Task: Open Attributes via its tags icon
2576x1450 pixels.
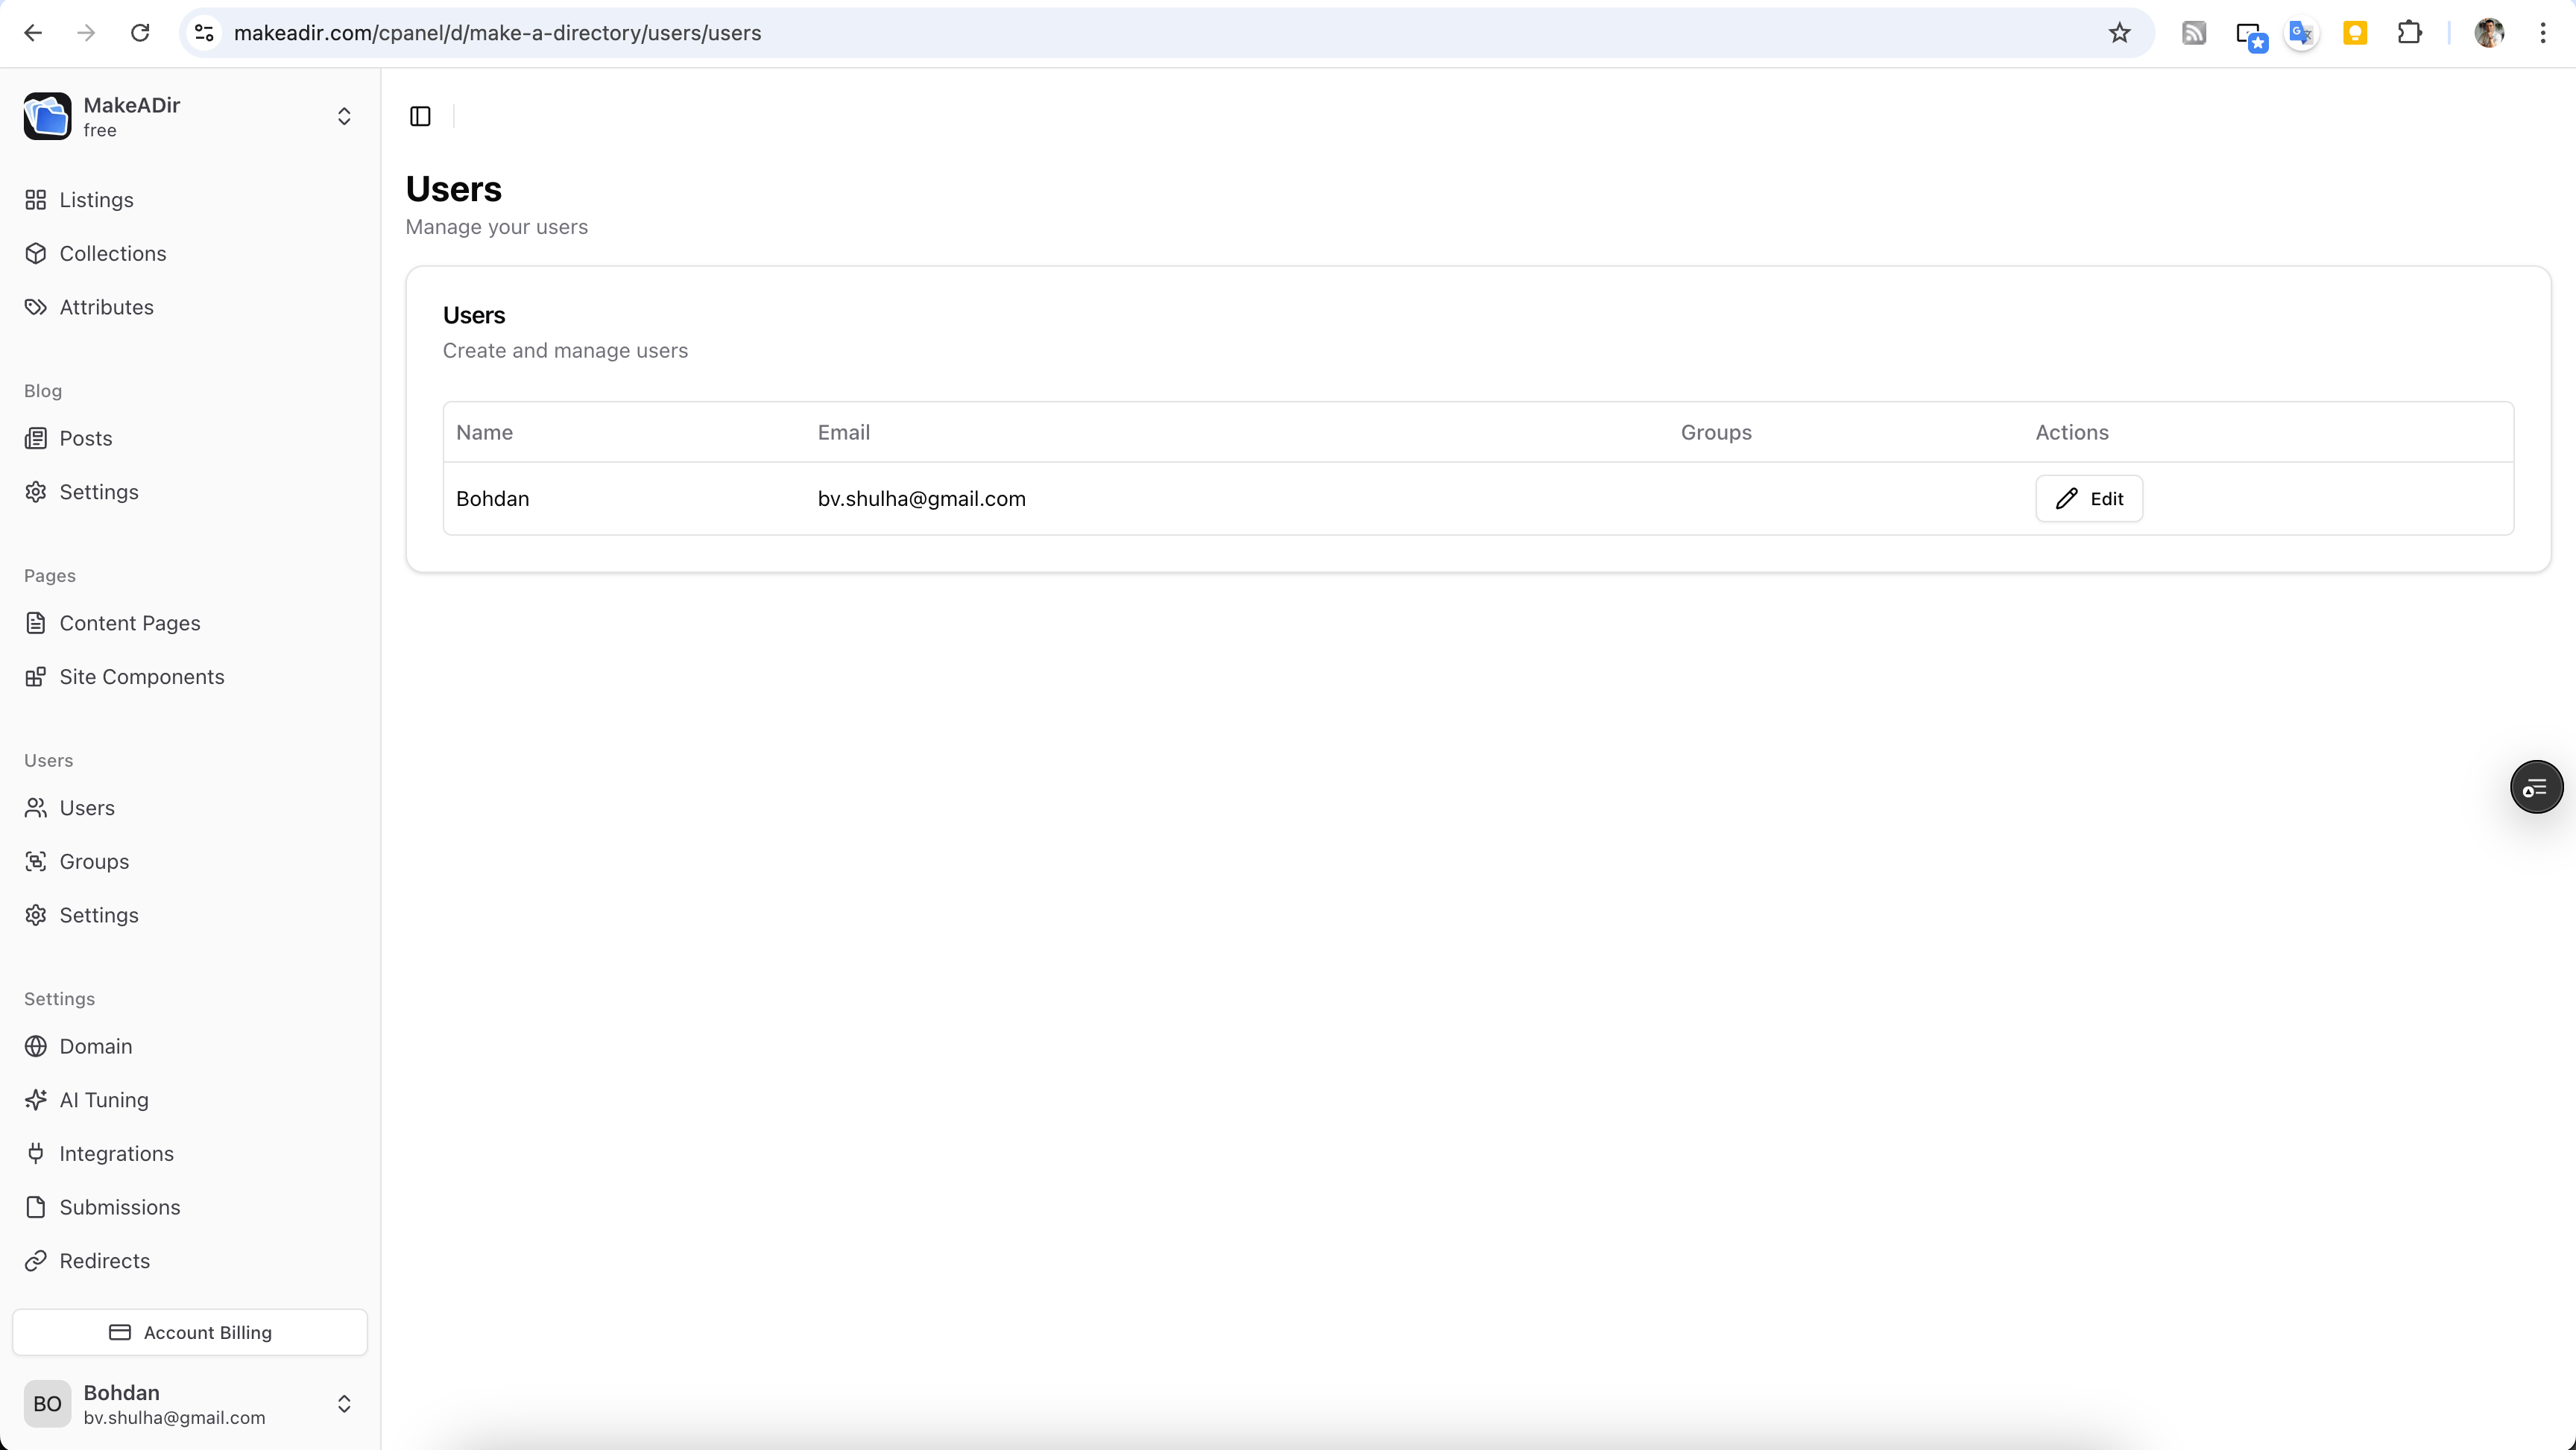Action: (x=36, y=307)
